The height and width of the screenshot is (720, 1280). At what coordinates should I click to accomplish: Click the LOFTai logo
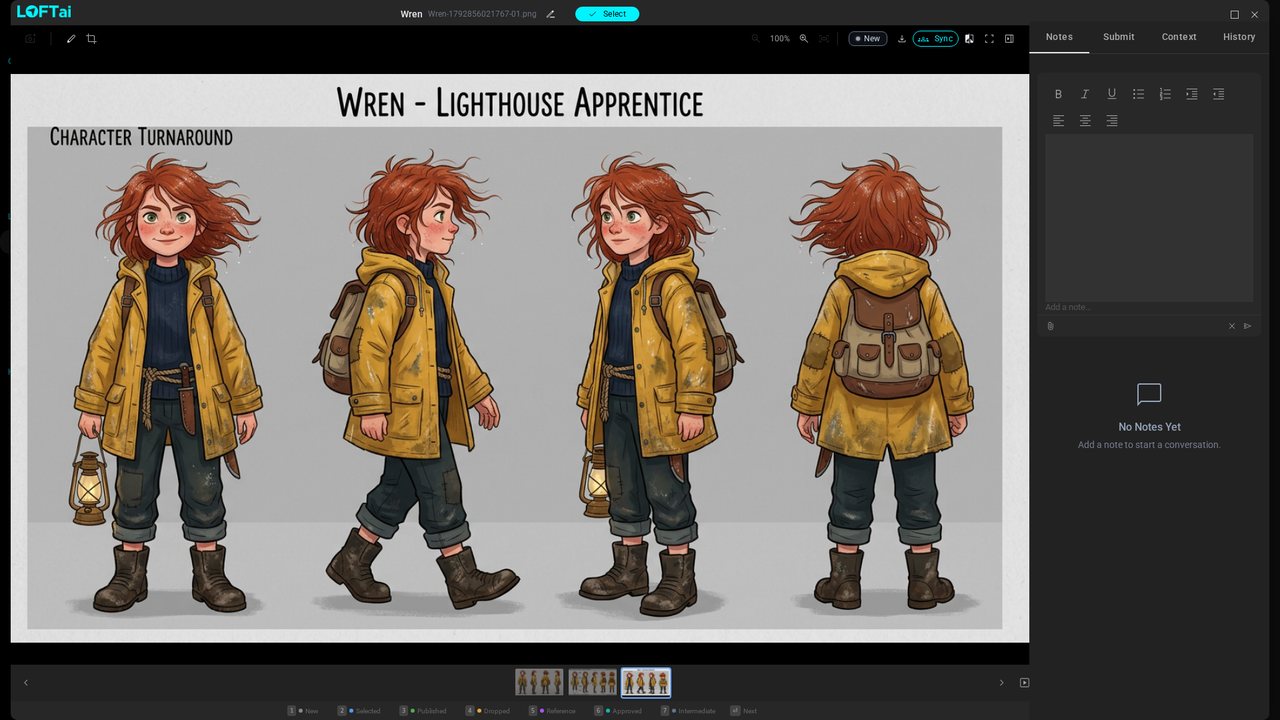[44, 12]
